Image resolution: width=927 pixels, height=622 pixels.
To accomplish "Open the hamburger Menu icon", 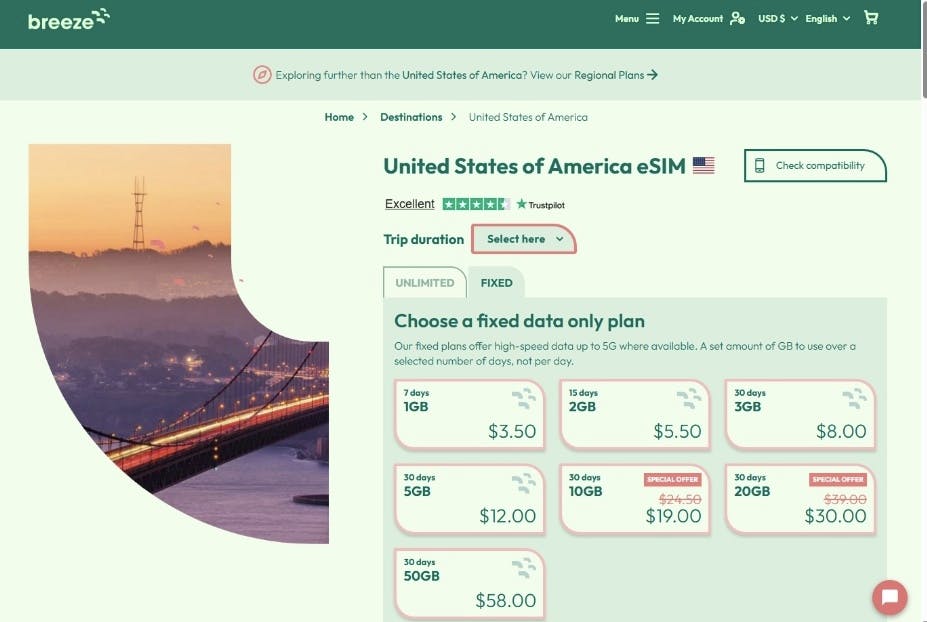I will (653, 18).
